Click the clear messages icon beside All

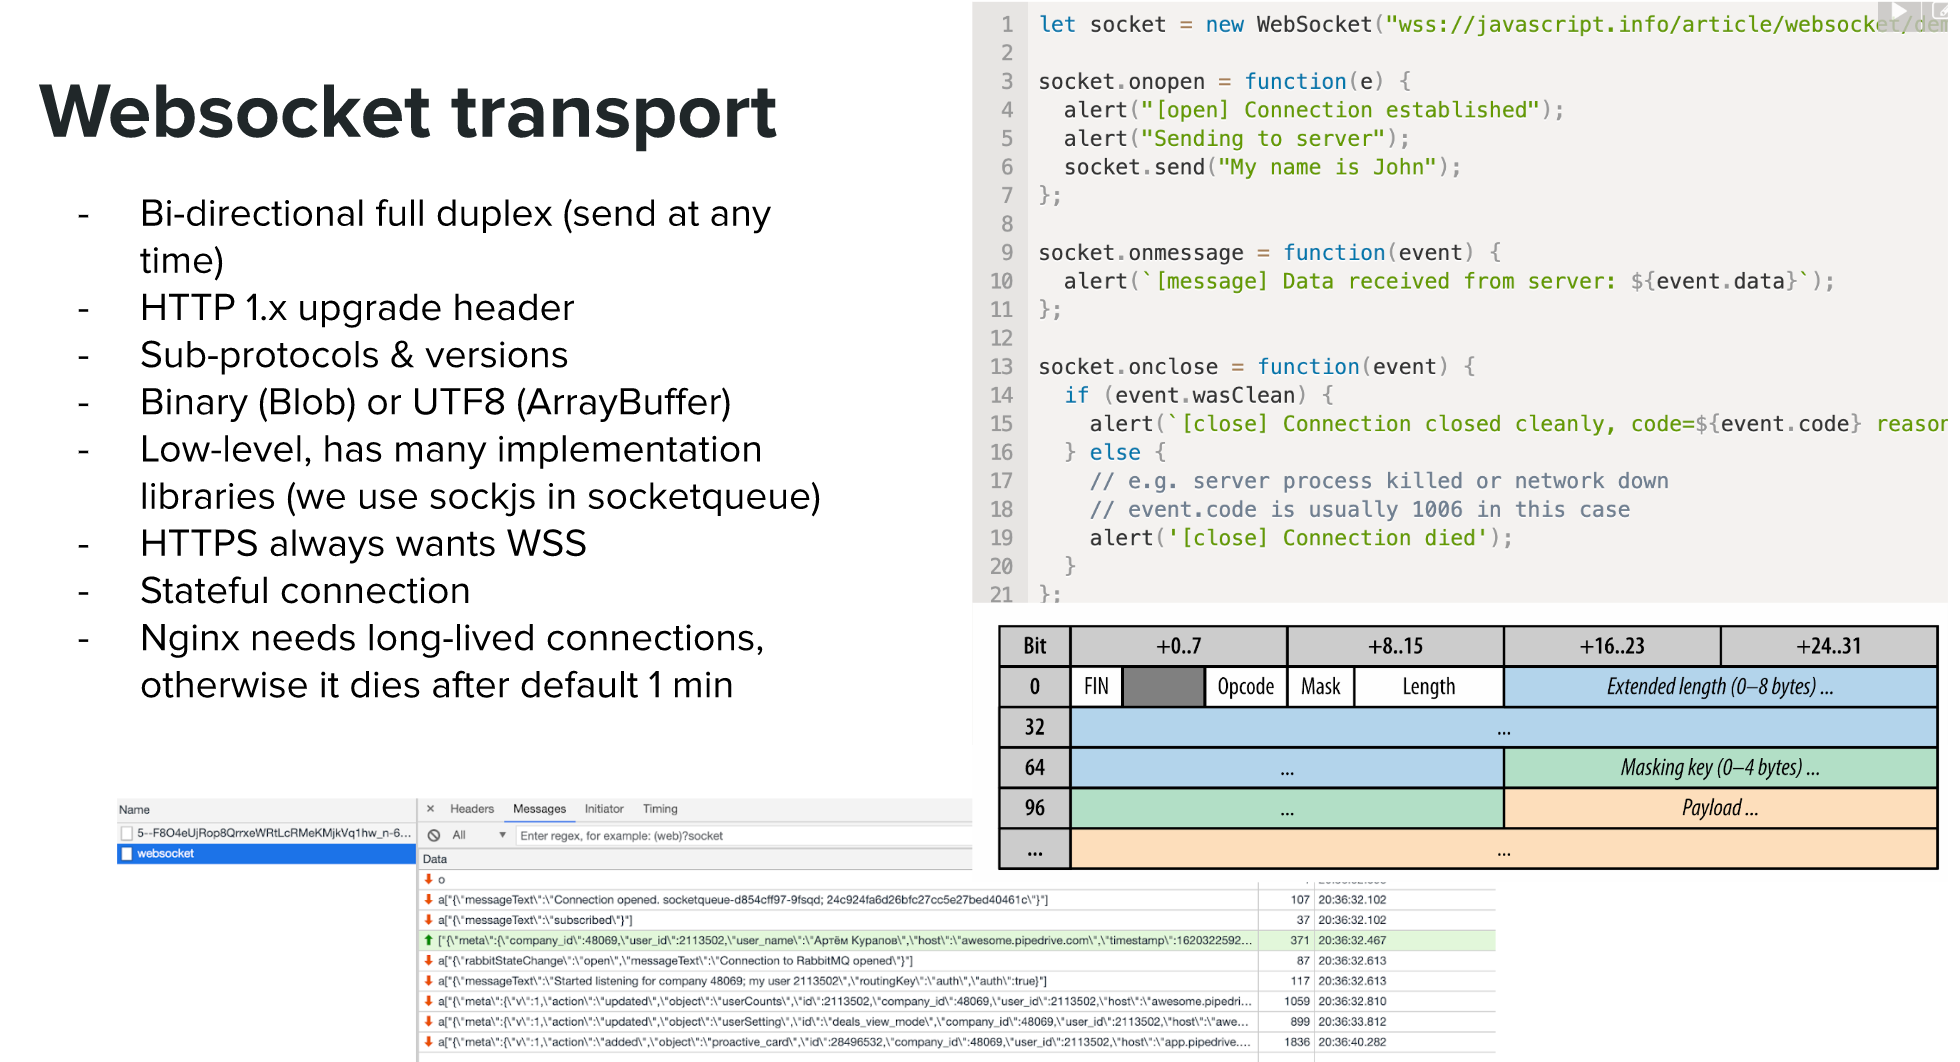[434, 835]
